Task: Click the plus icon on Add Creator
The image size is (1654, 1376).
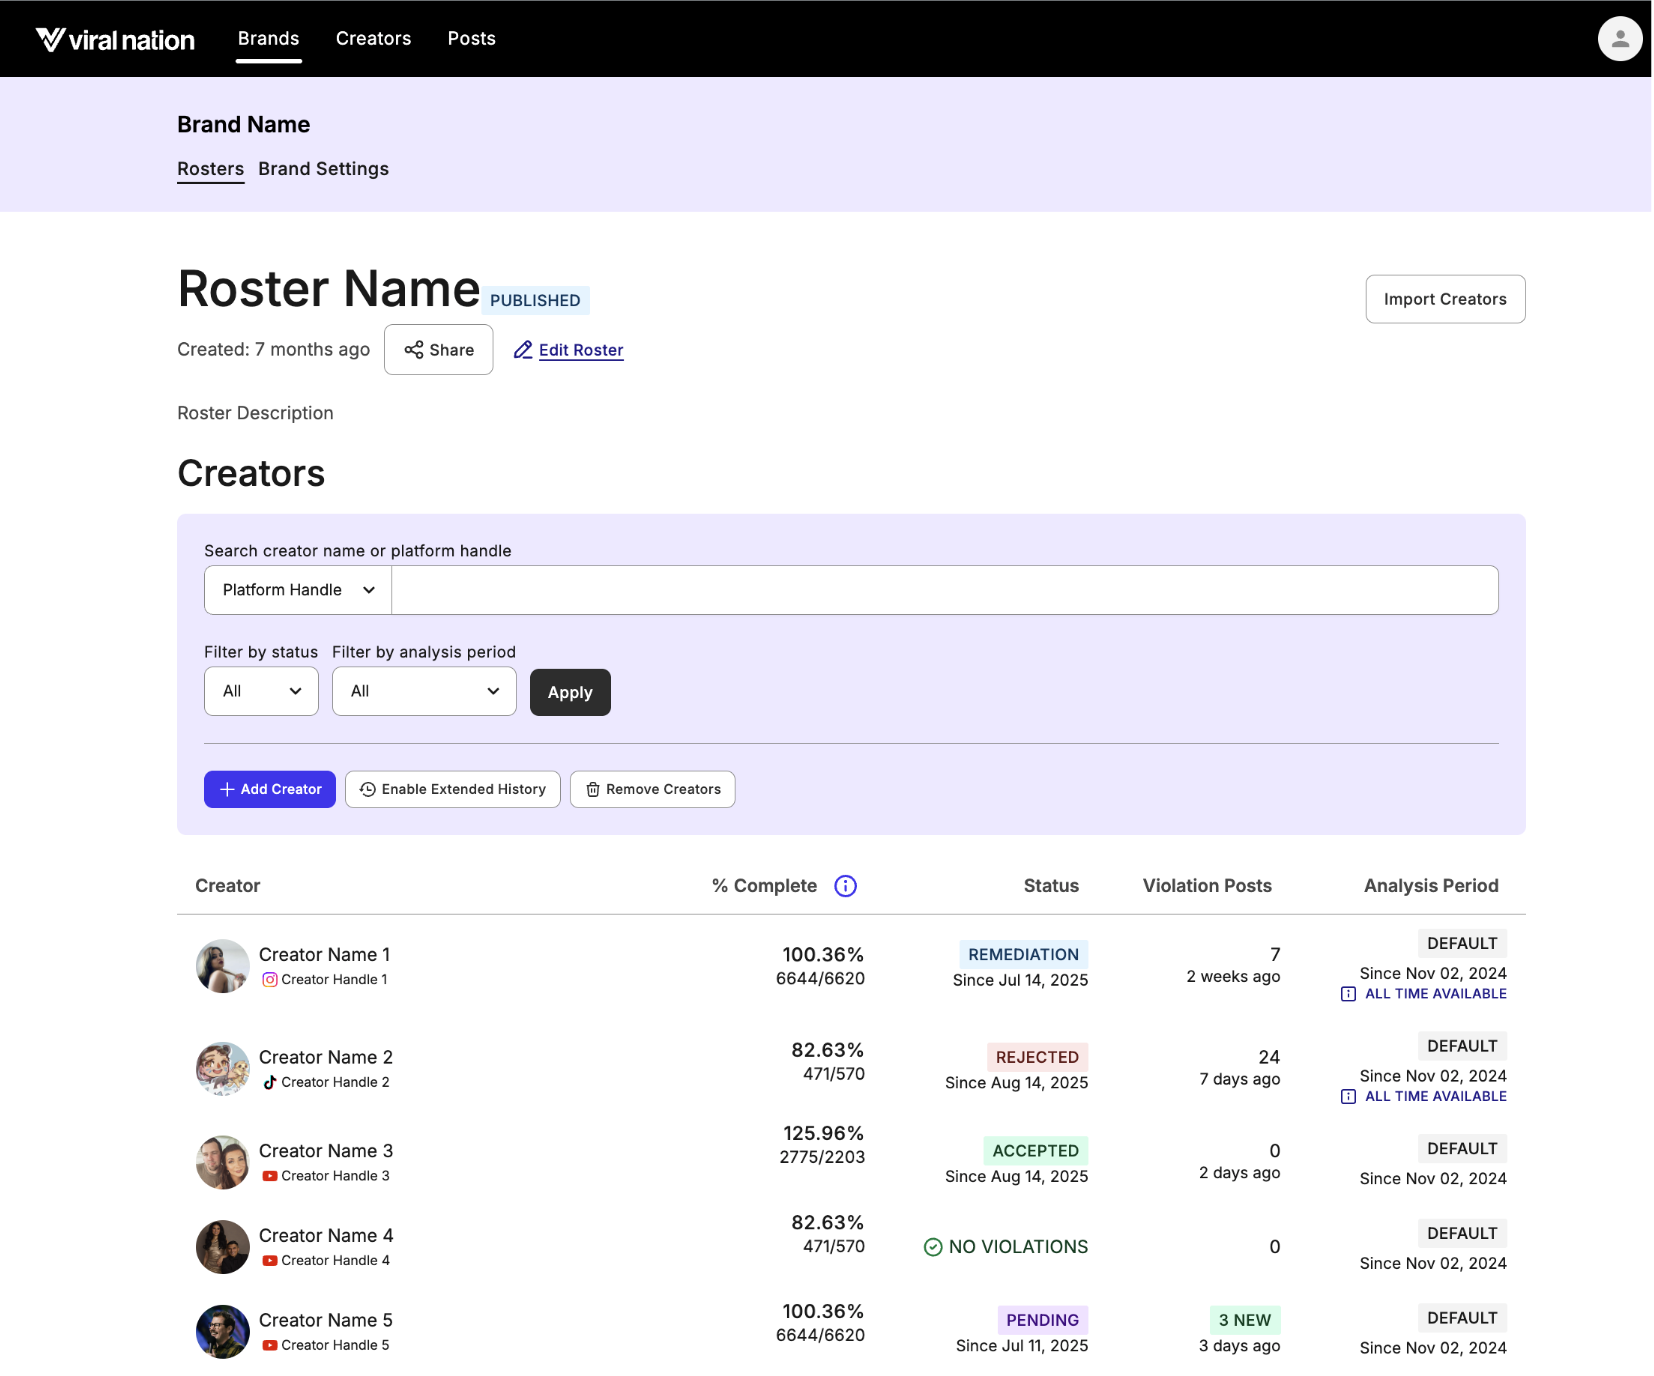Action: (227, 789)
